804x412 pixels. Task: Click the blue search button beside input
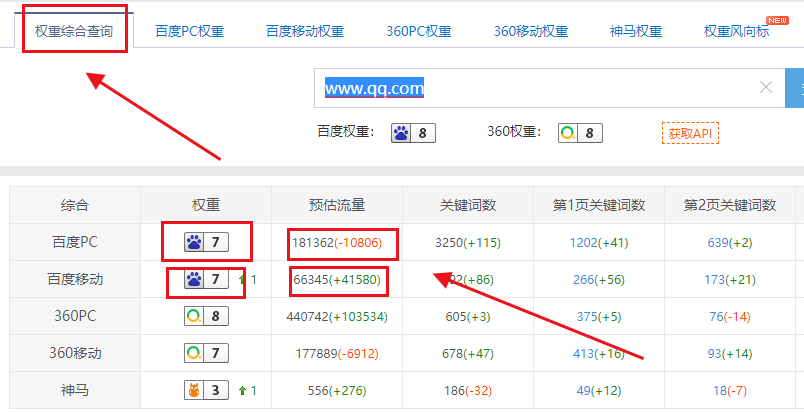coord(795,88)
